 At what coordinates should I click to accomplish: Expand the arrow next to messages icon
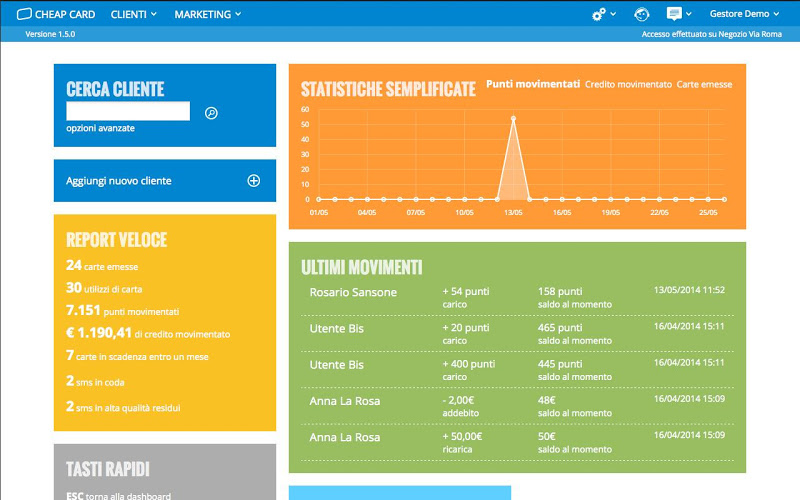pyautogui.click(x=689, y=14)
